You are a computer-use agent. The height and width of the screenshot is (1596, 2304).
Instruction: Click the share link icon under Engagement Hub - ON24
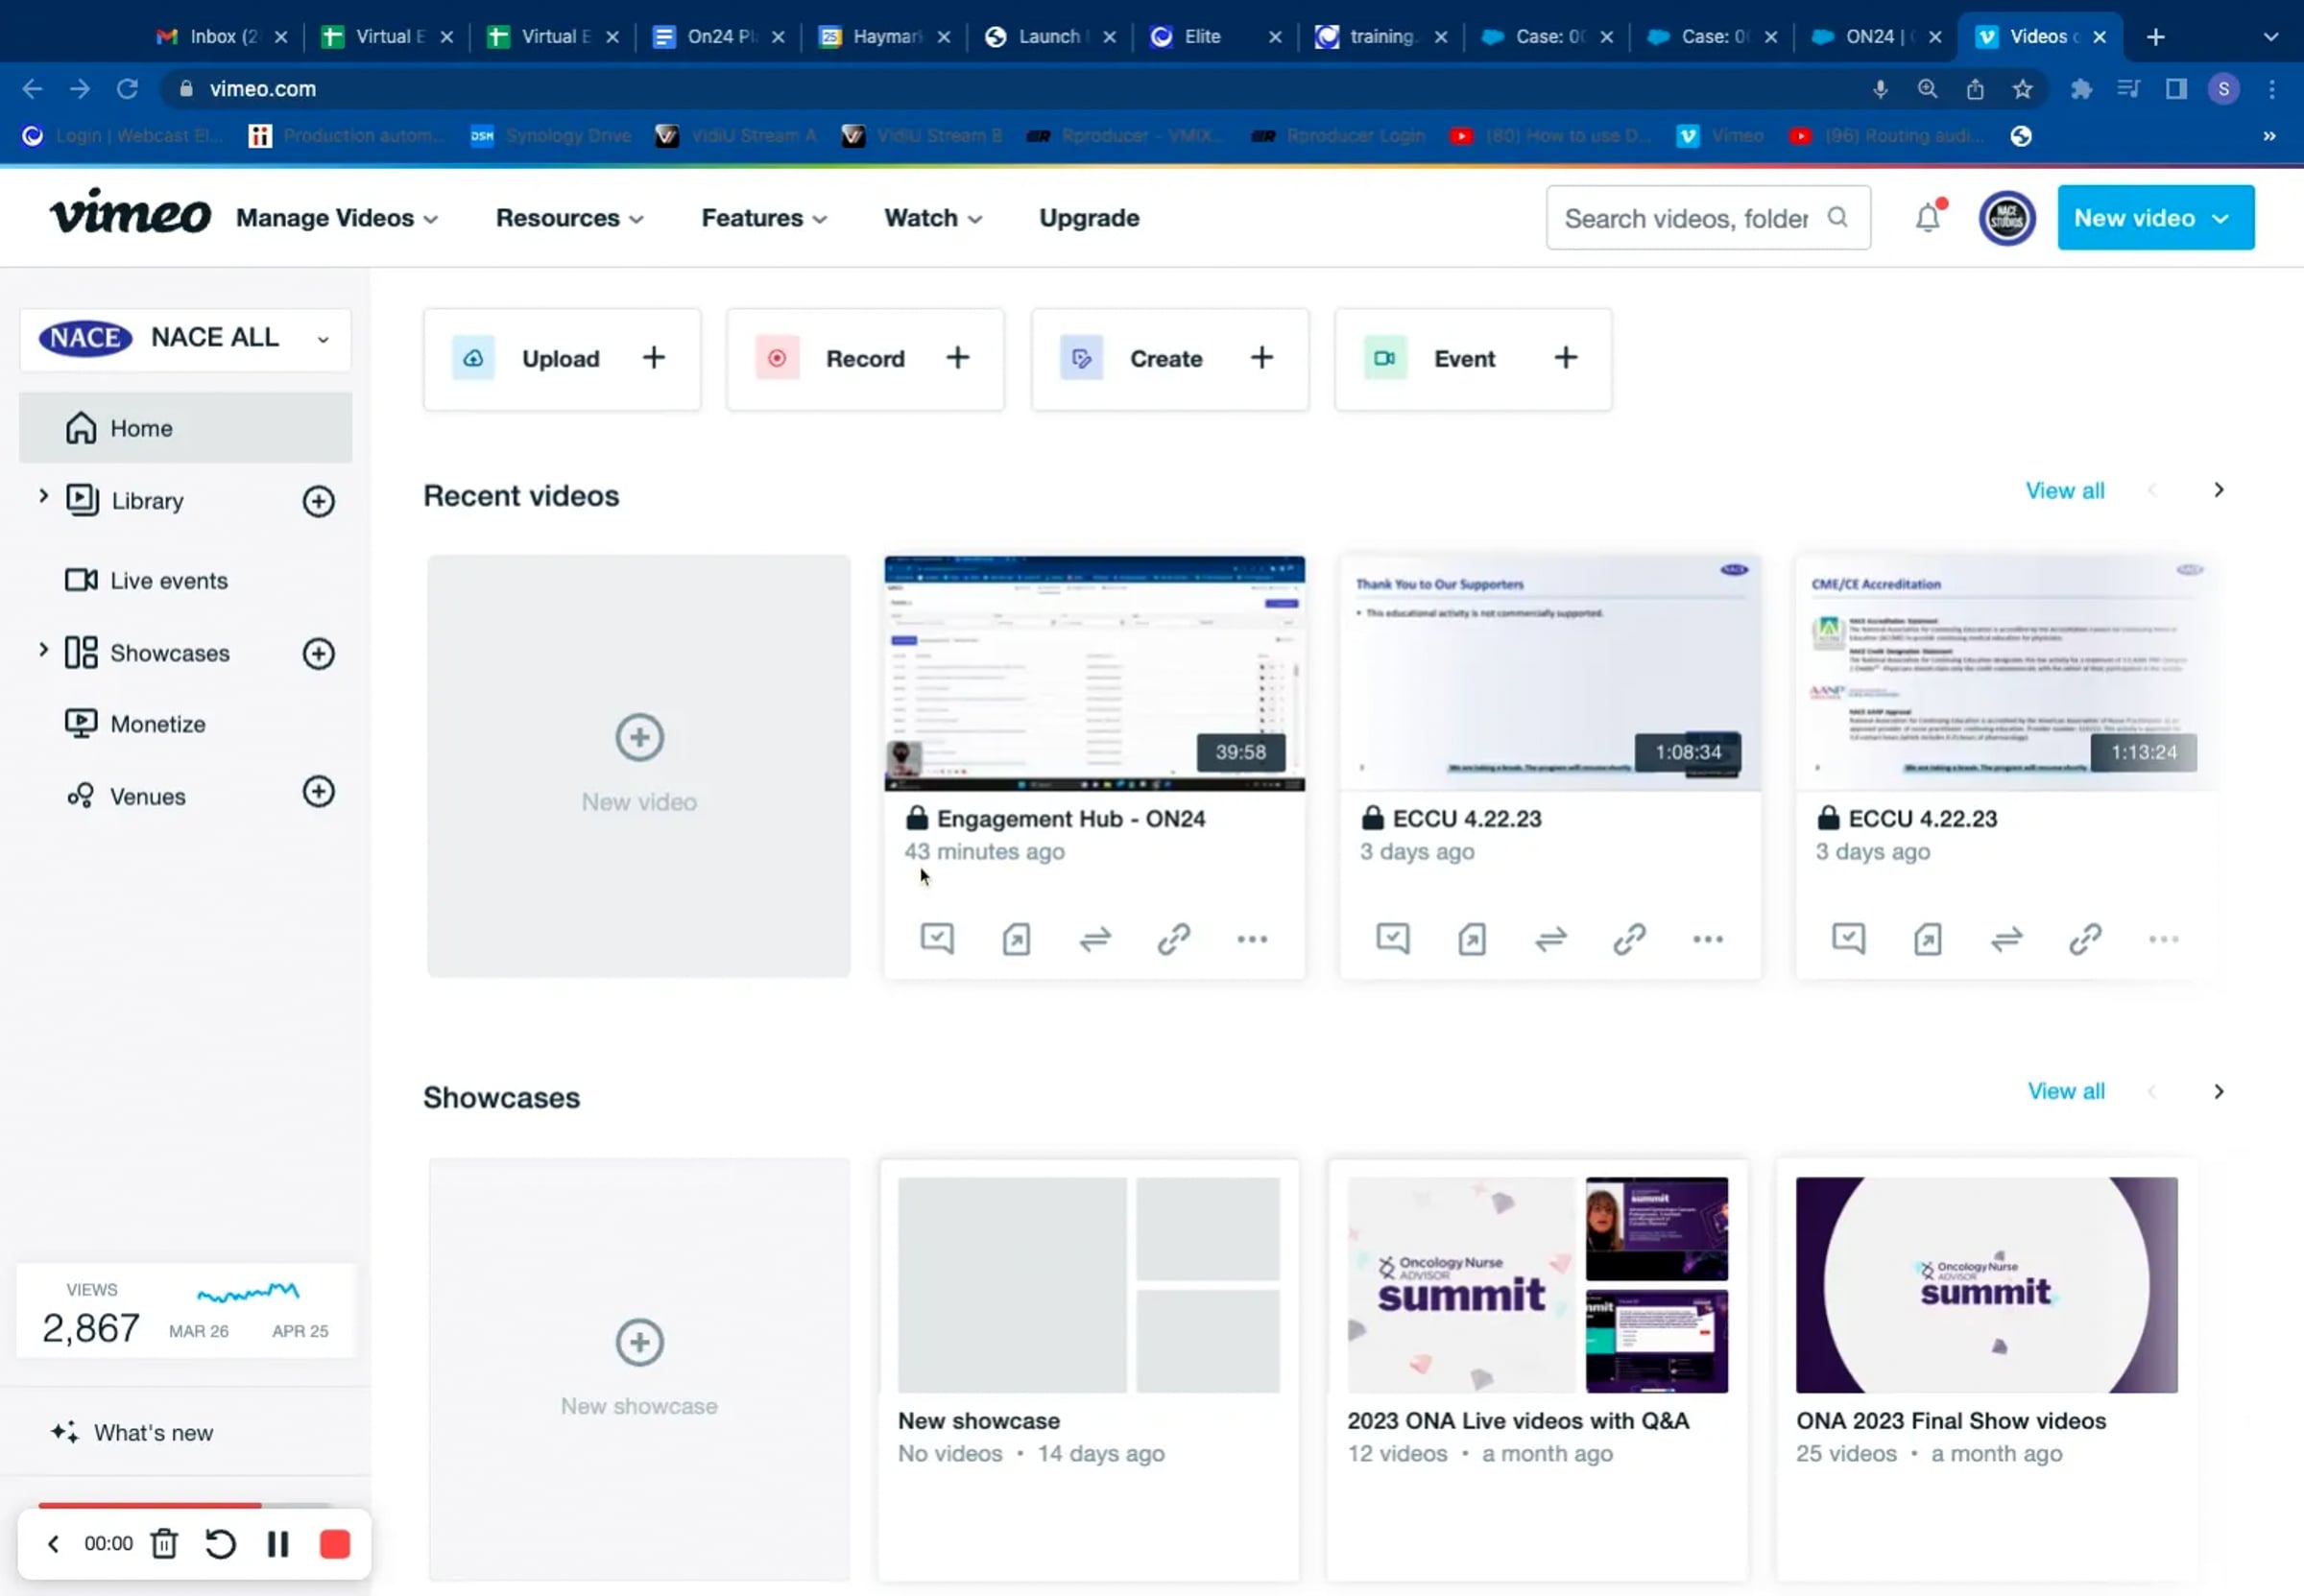(1173, 938)
